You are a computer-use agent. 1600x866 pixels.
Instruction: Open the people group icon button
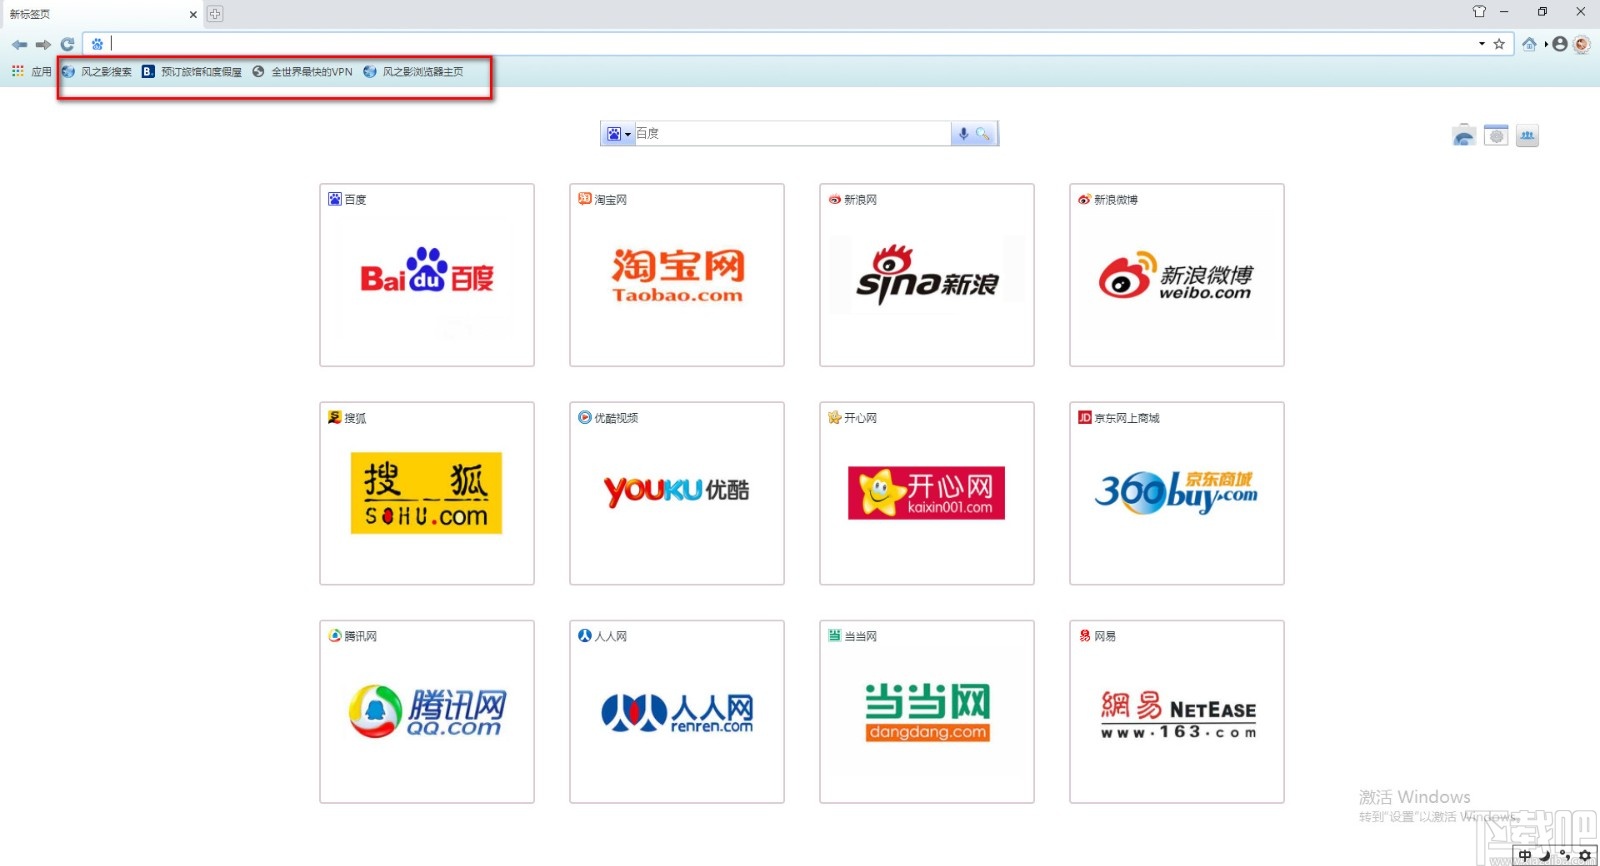[x=1527, y=136]
